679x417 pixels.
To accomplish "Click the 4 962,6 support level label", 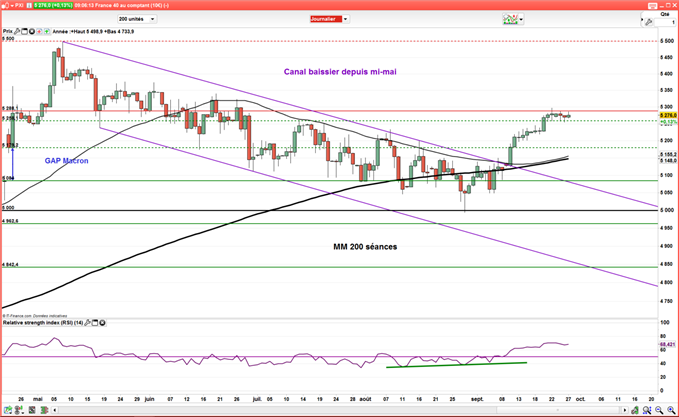I will 10,221.
